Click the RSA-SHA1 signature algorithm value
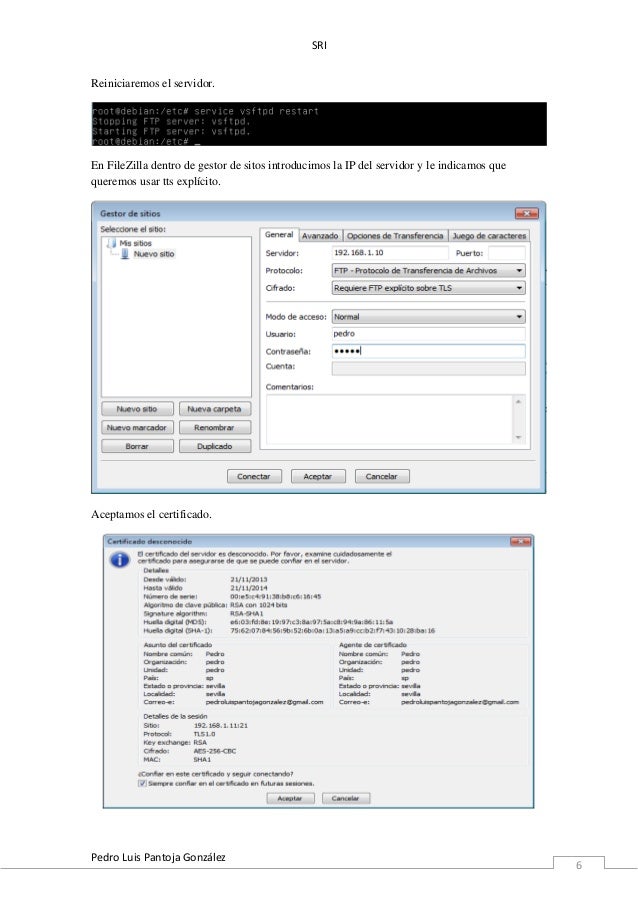 tap(246, 614)
